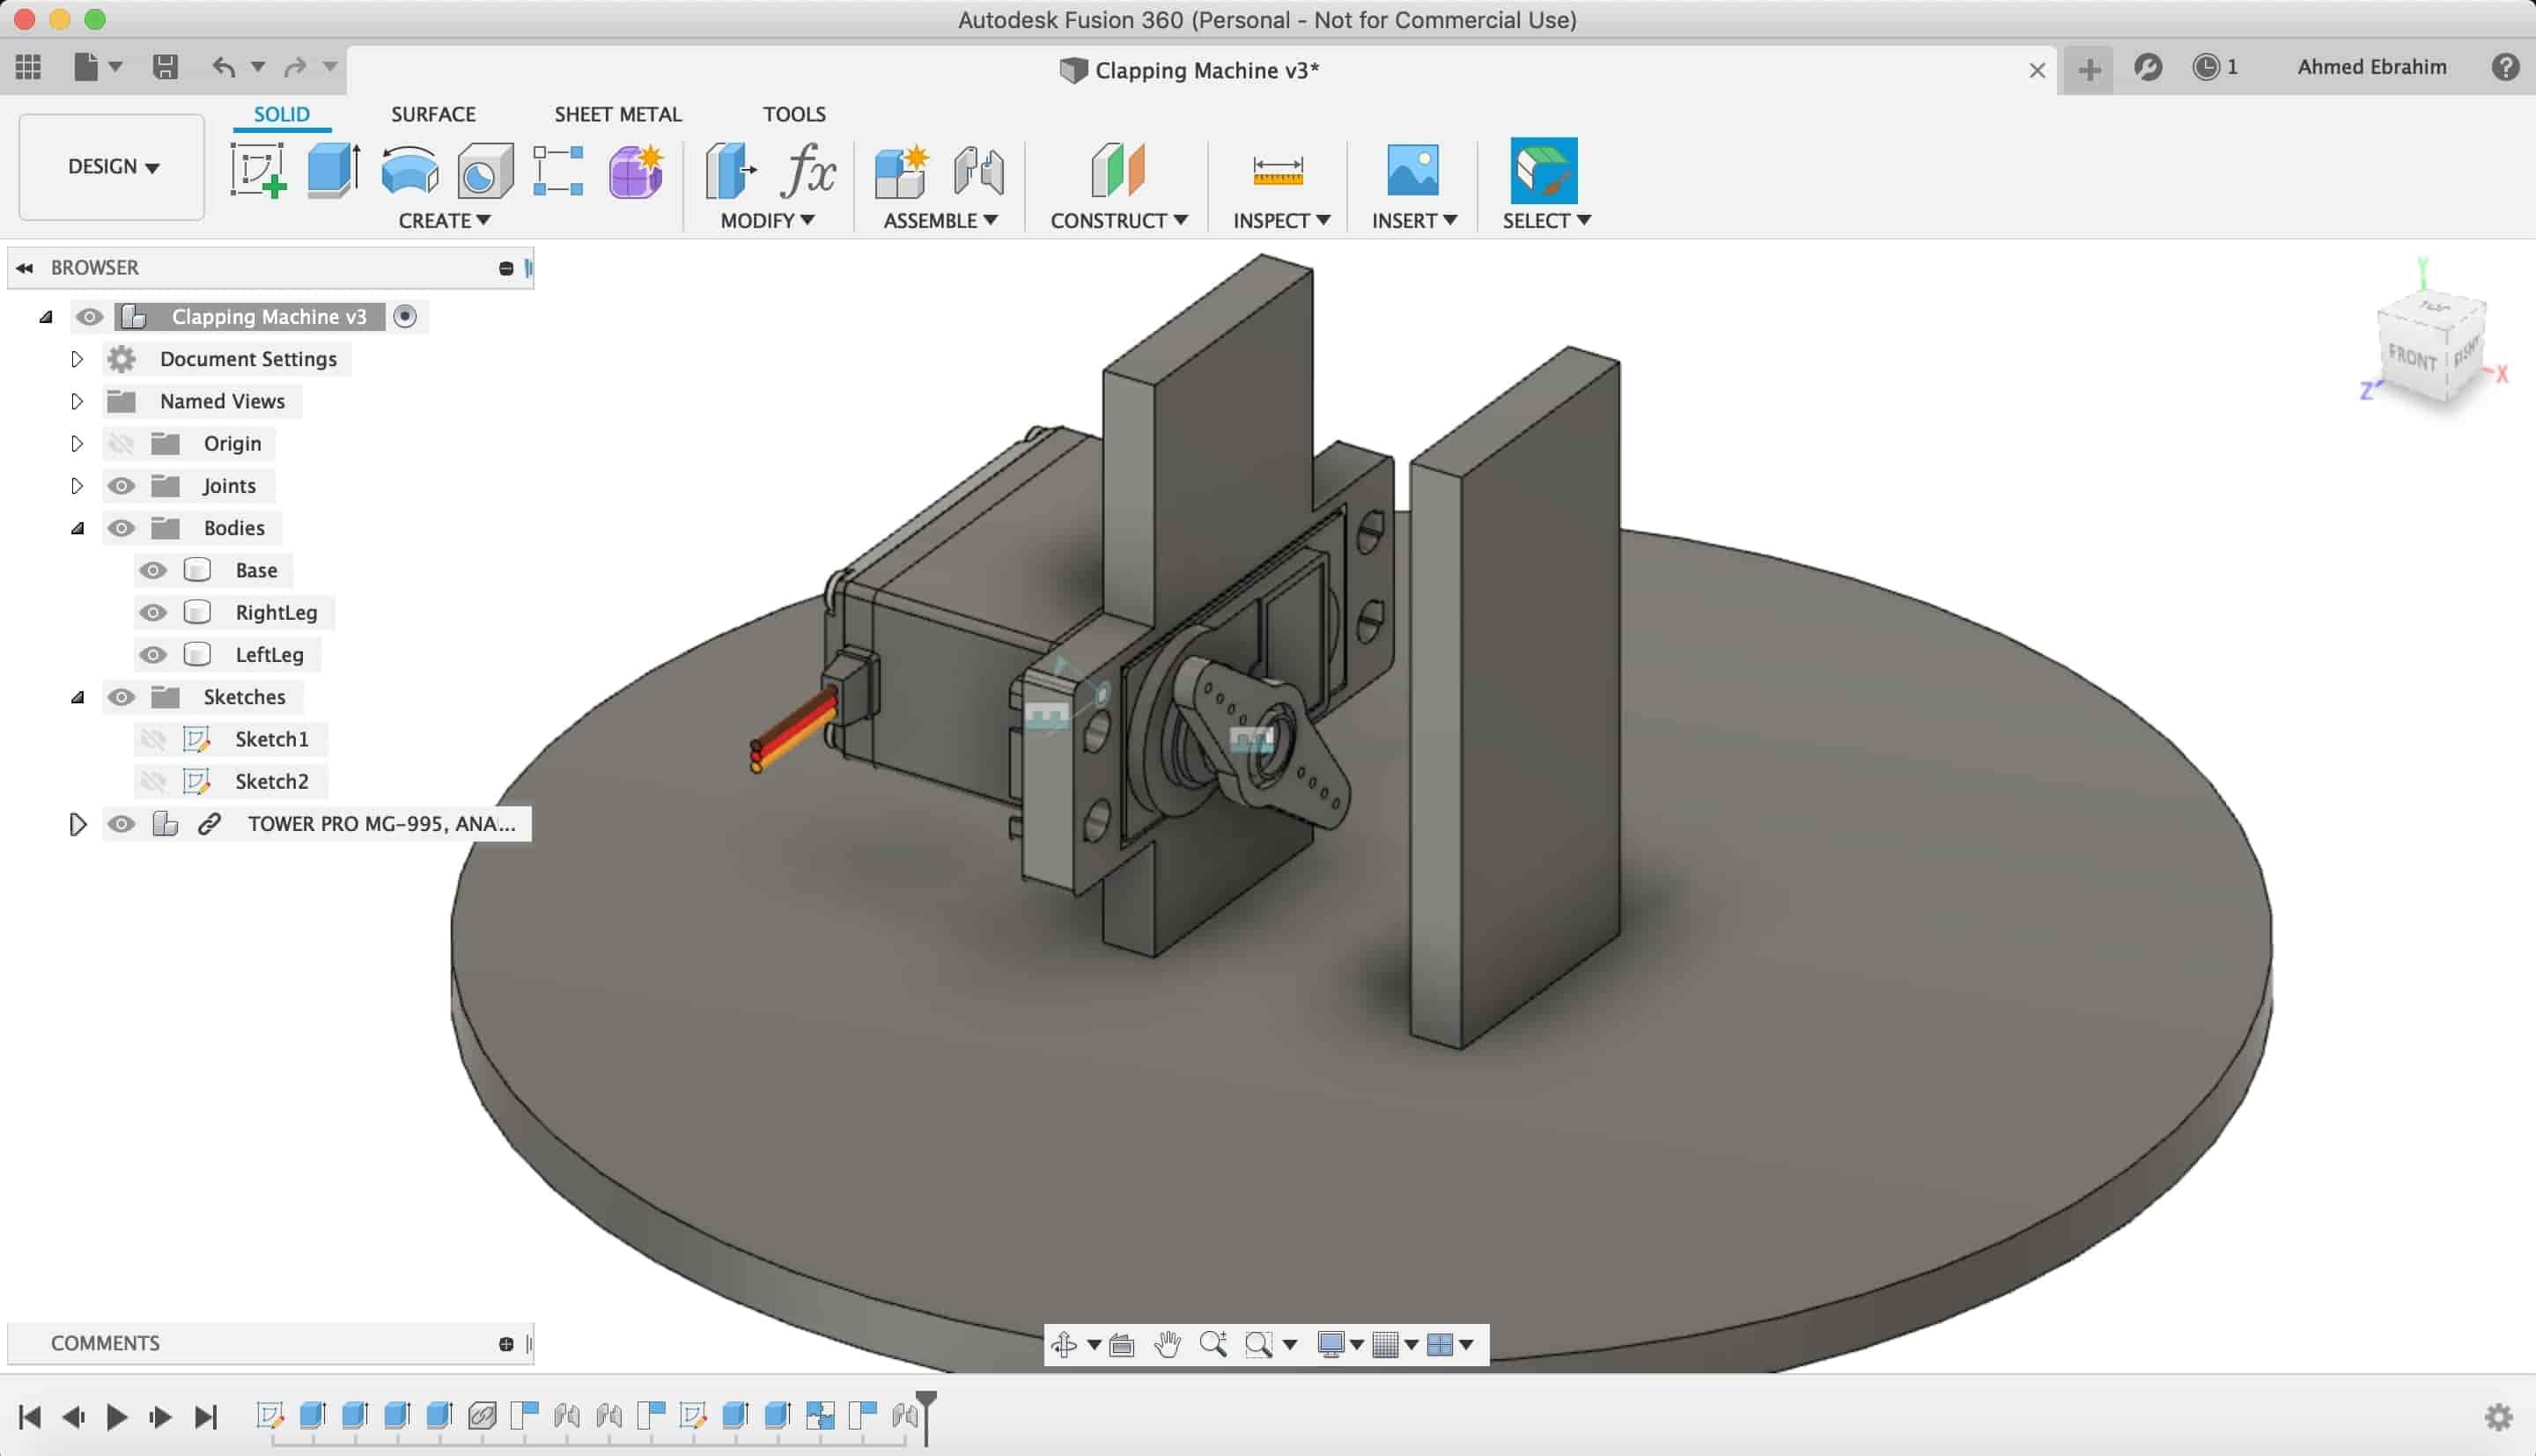Click the Select tool icon
Viewport: 2536px width, 1456px height.
tap(1544, 170)
